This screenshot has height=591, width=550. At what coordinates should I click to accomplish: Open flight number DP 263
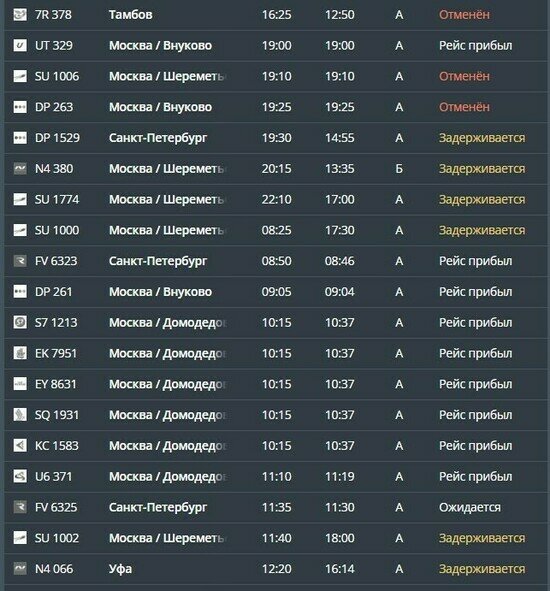coord(54,107)
